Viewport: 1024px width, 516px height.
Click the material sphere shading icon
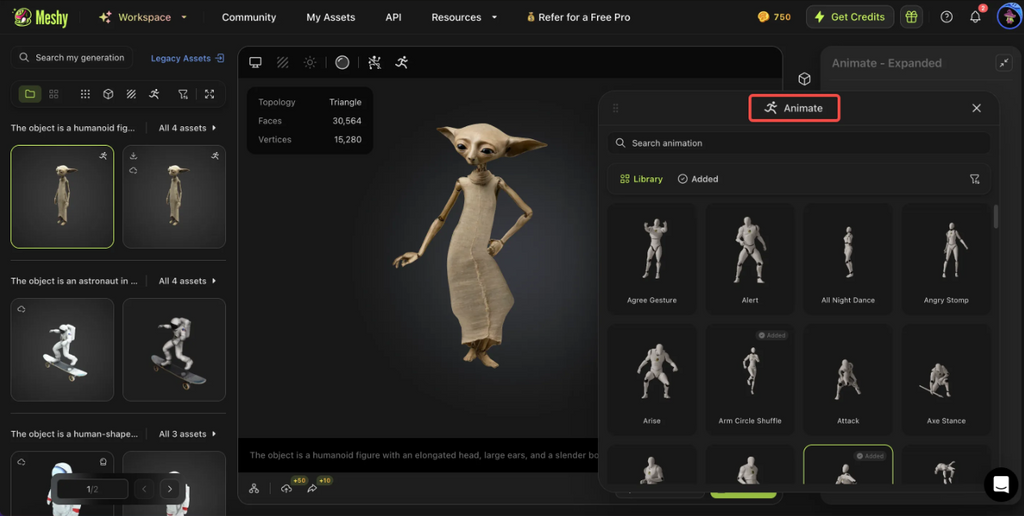tap(342, 62)
